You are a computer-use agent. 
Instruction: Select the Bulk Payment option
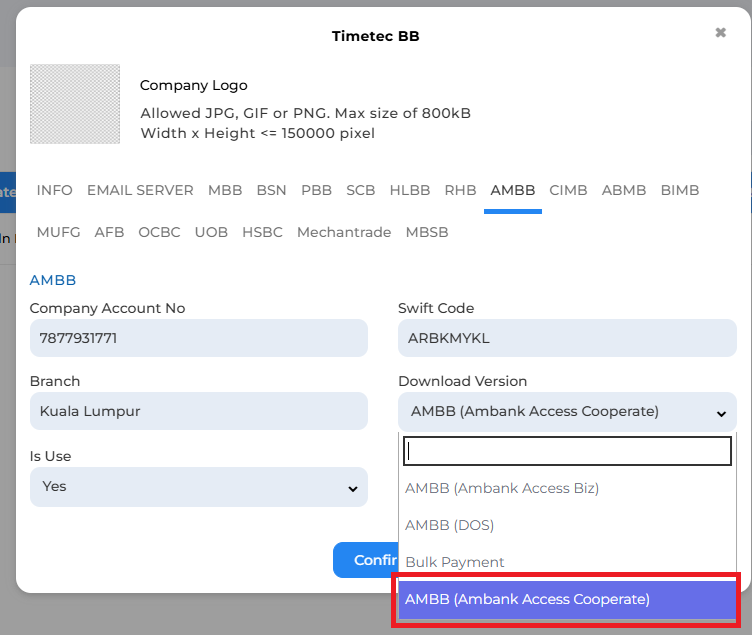click(x=567, y=562)
